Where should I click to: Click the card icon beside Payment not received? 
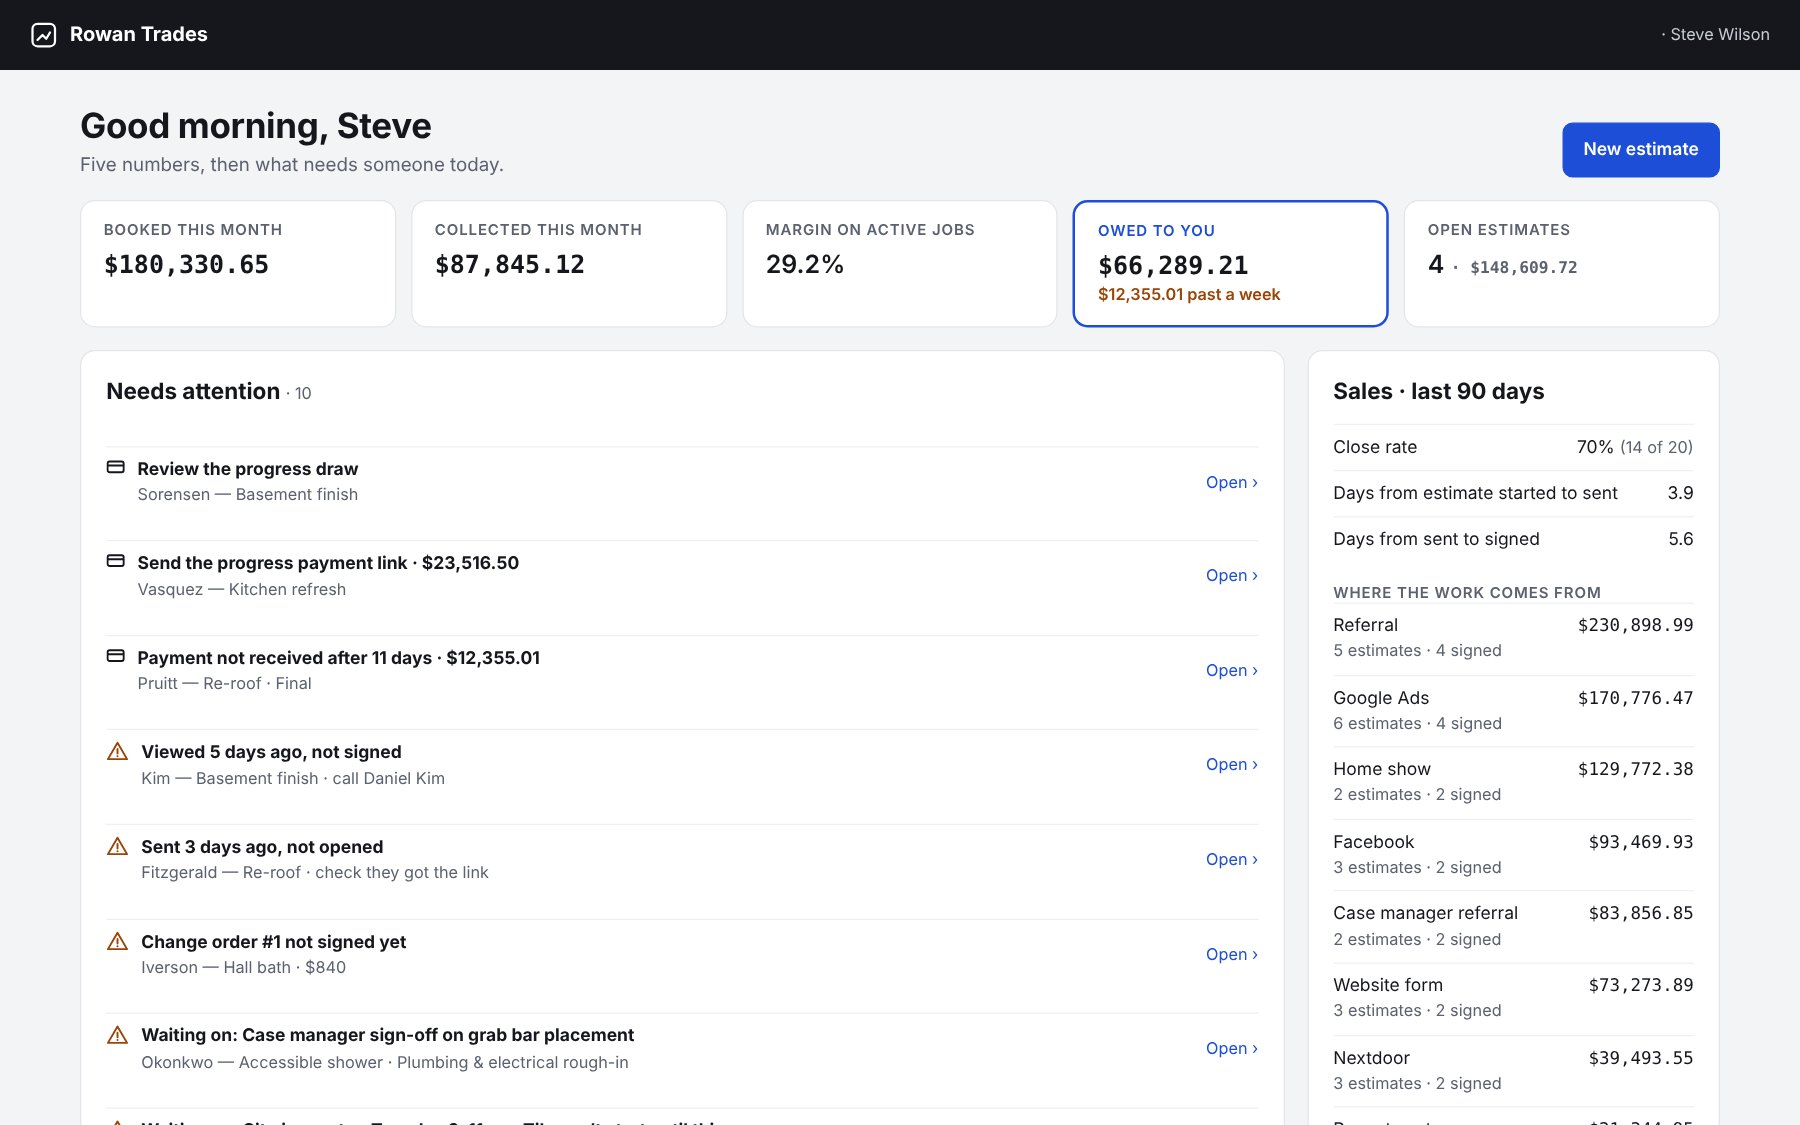[x=116, y=656]
